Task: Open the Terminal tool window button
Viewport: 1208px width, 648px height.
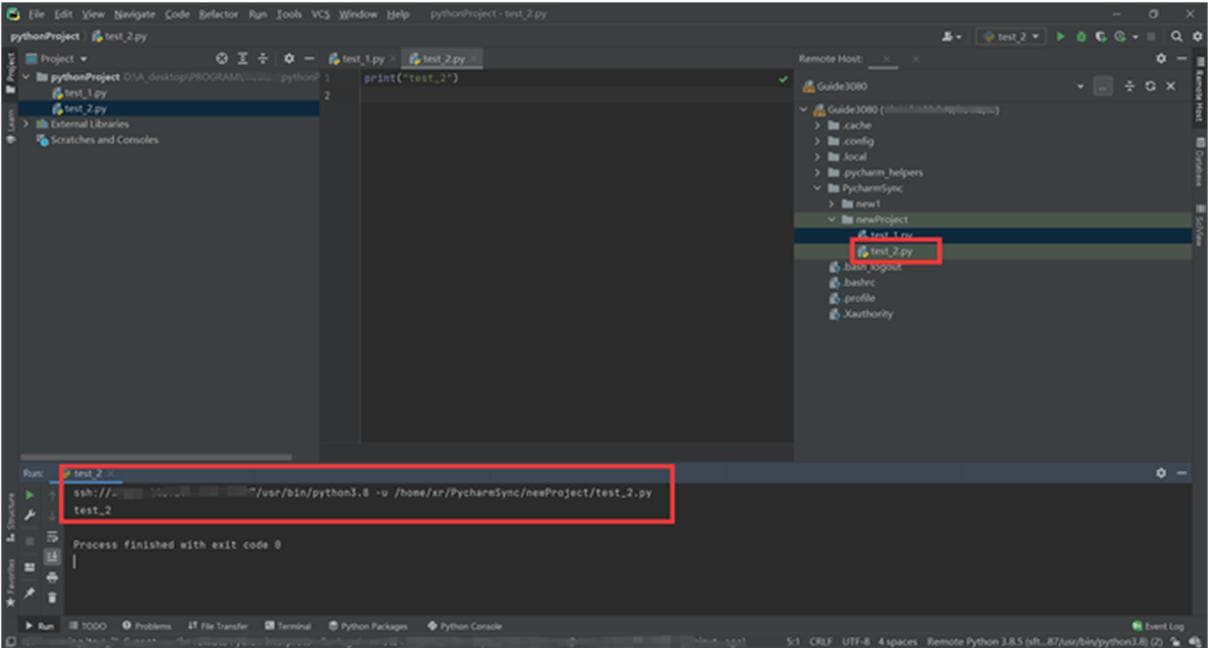Action: tap(288, 626)
